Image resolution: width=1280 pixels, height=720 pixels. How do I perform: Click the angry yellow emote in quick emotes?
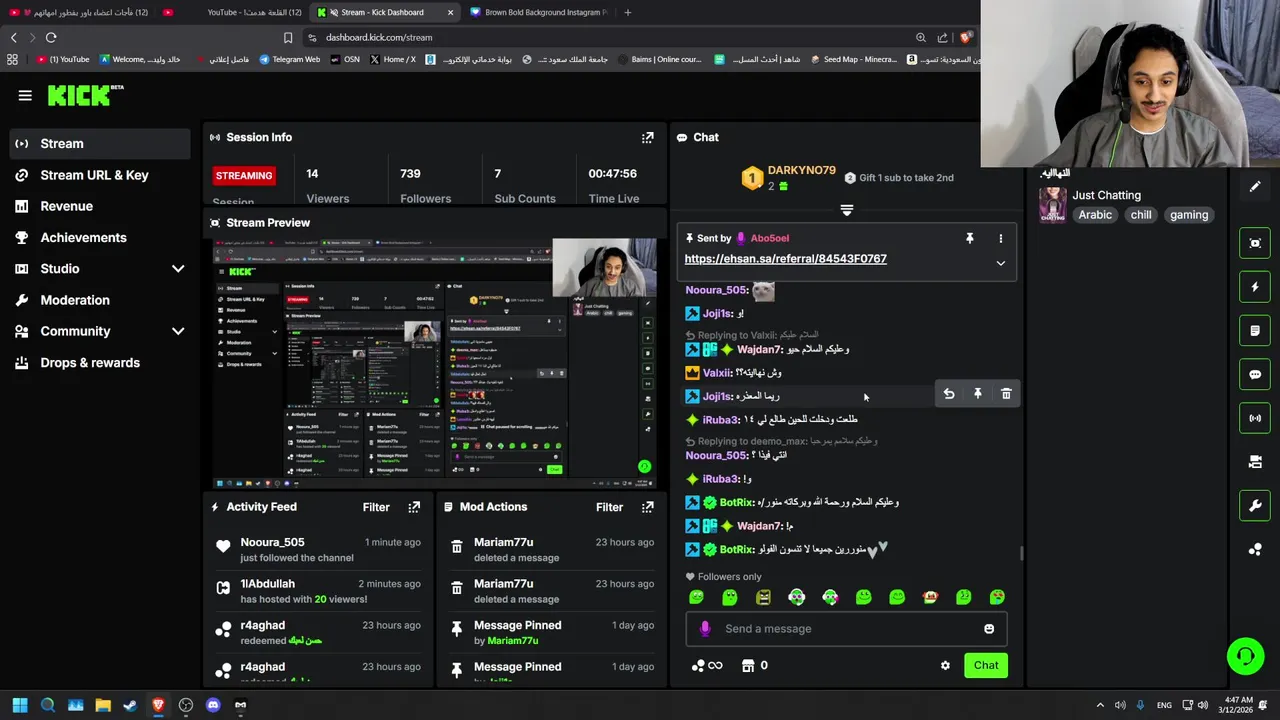[763, 597]
